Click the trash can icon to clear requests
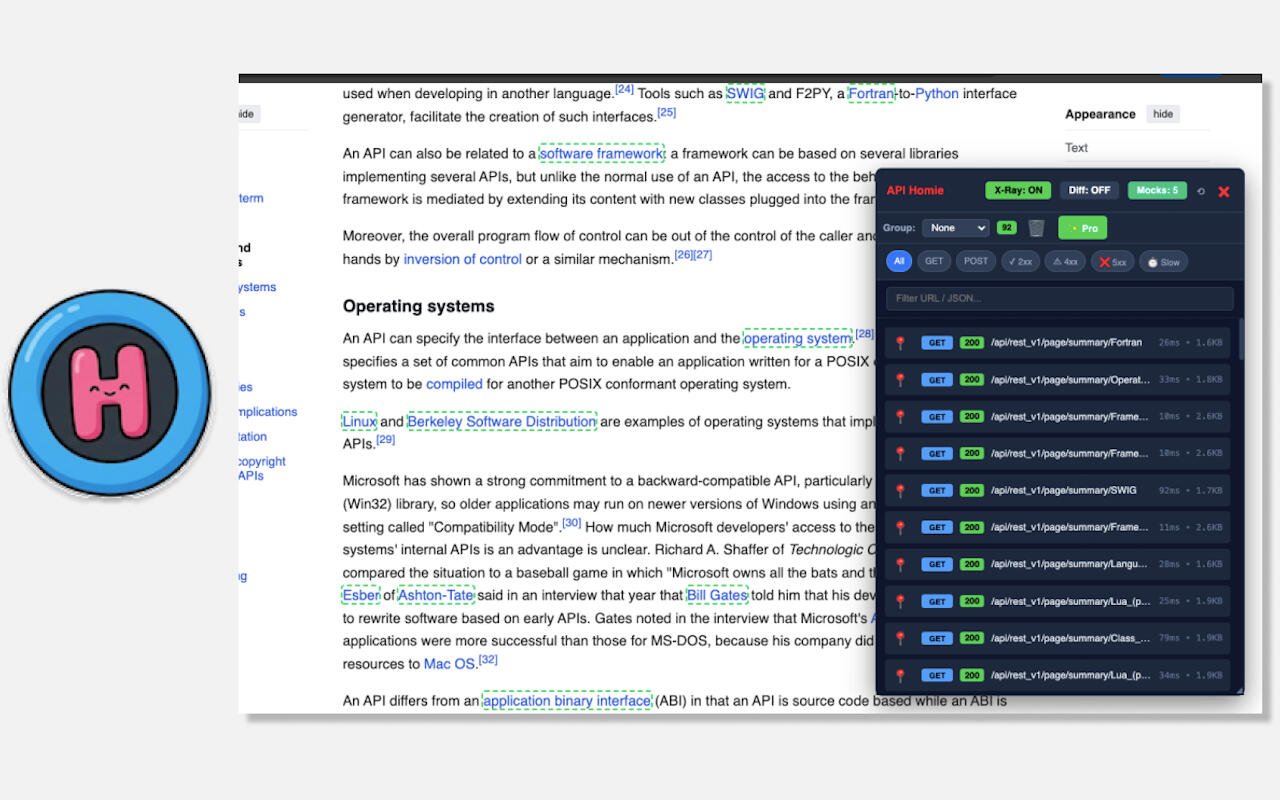 [1036, 228]
